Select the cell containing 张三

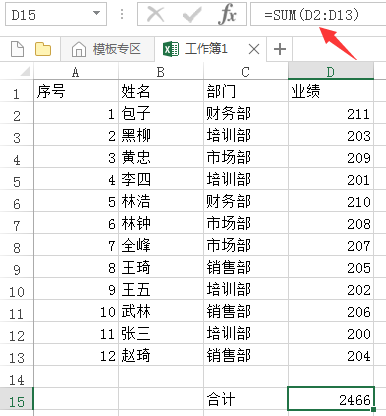161,333
